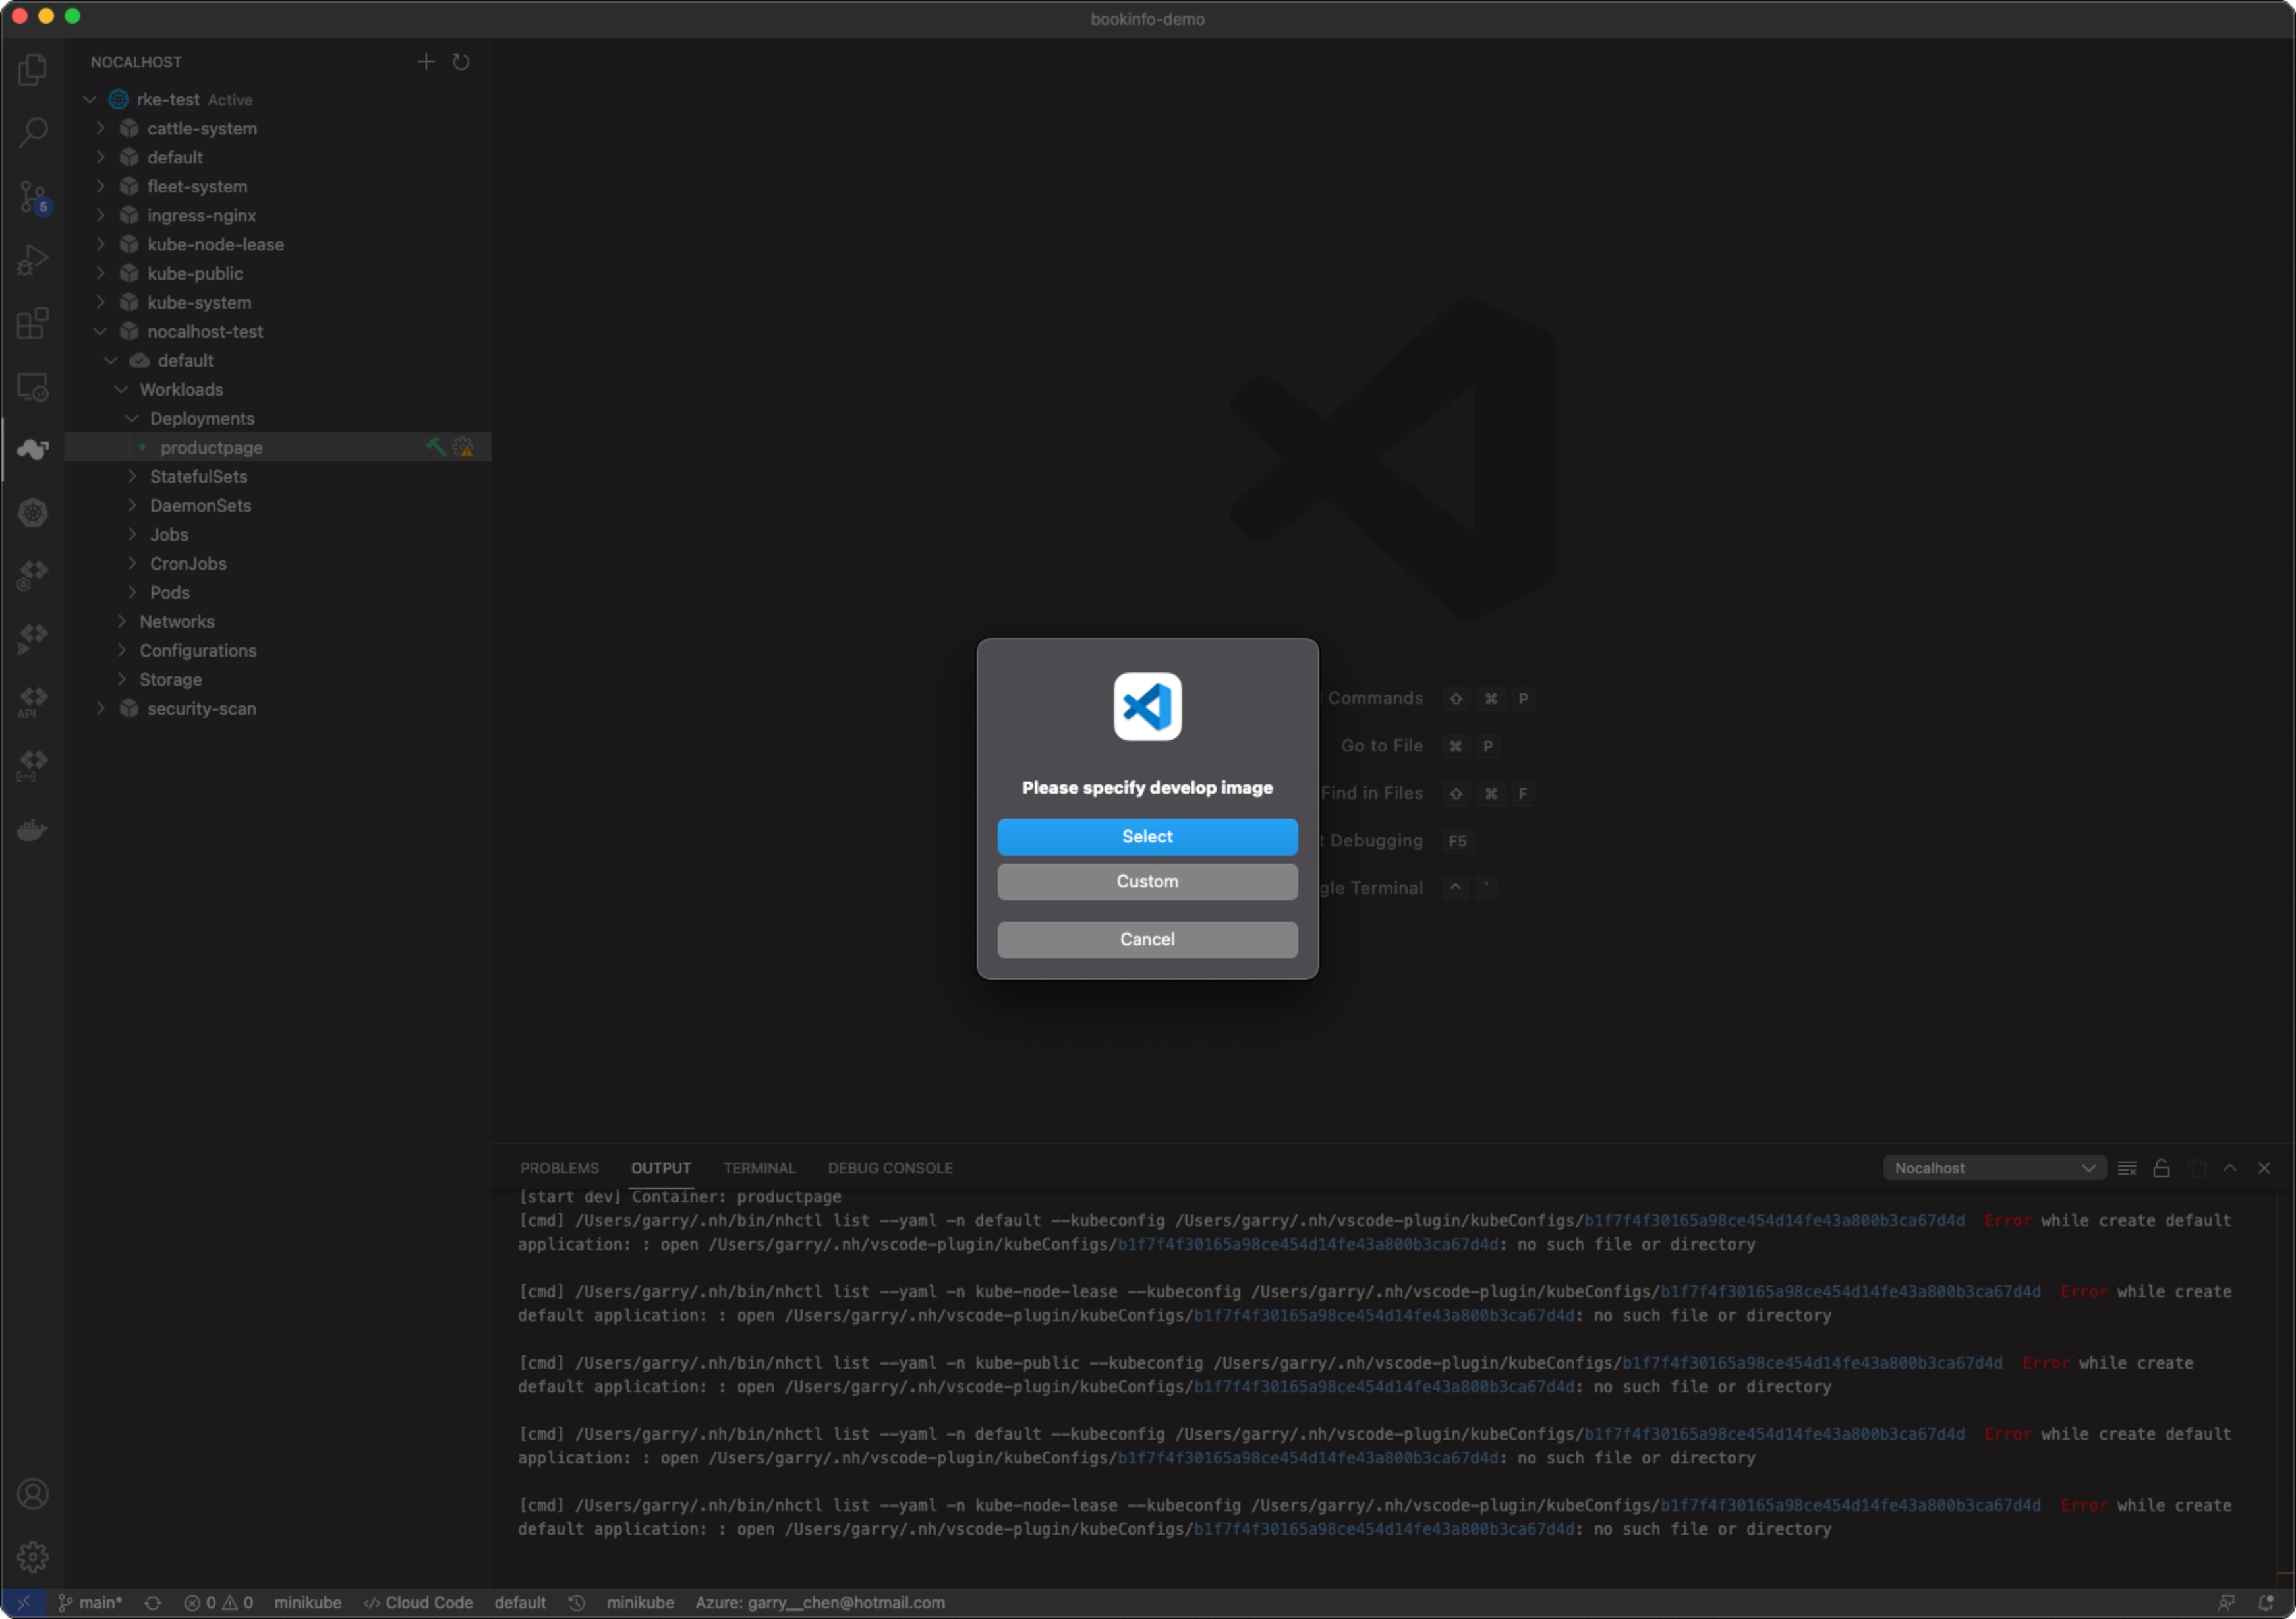Screen dimensions: 2296x1619
Task: Collapse the rke-test cluster node
Action: [x=90, y=99]
